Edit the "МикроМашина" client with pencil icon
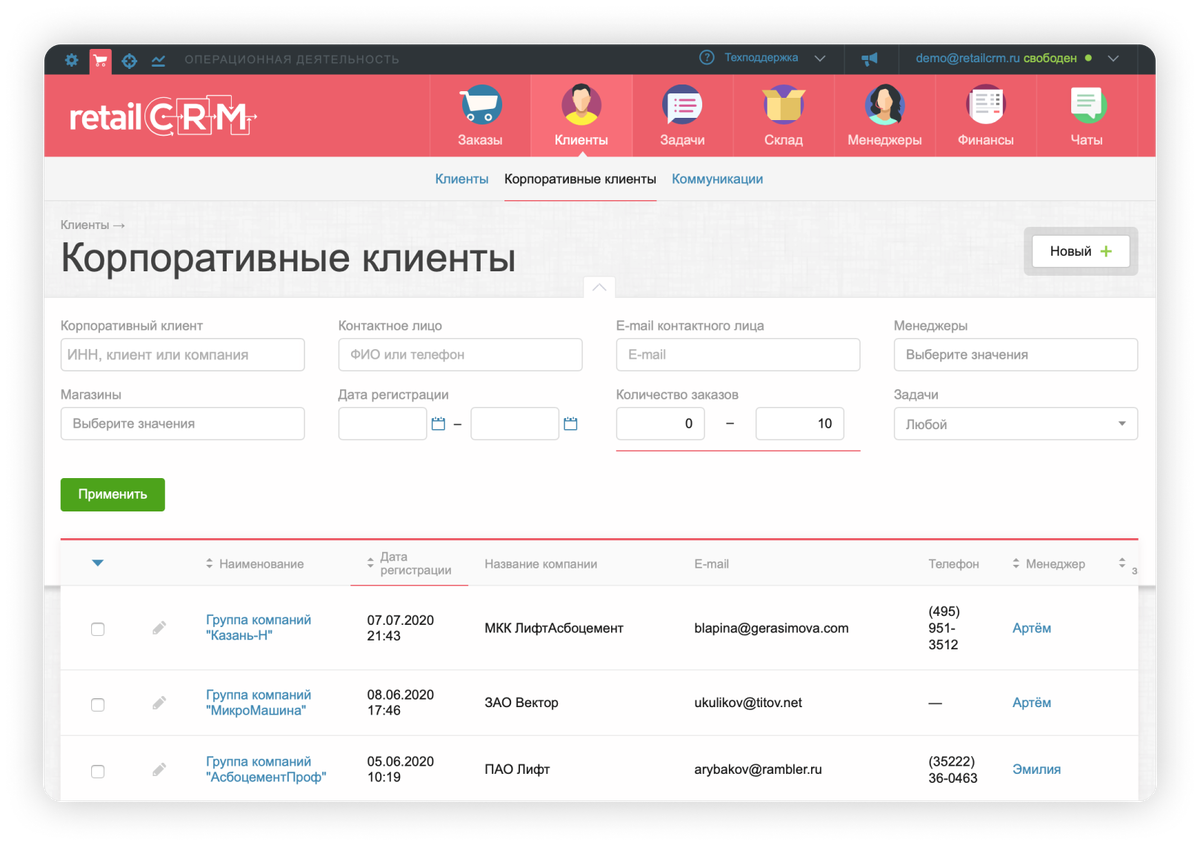The image size is (1200, 845). click(159, 703)
